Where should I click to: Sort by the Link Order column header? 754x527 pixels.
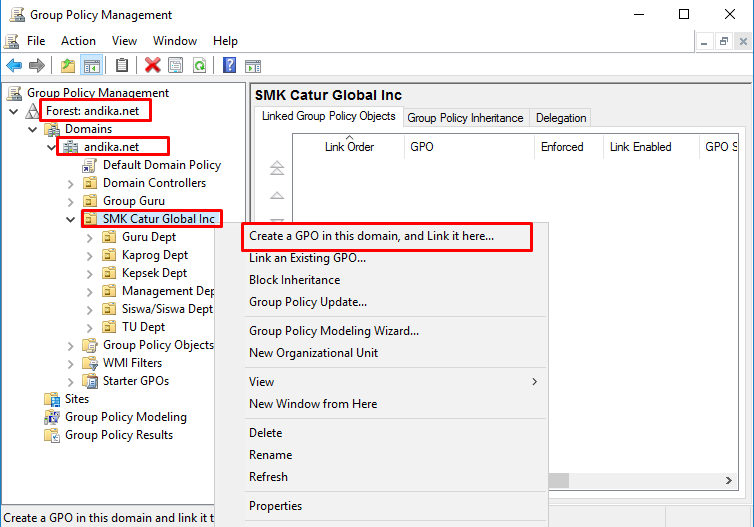[x=349, y=147]
